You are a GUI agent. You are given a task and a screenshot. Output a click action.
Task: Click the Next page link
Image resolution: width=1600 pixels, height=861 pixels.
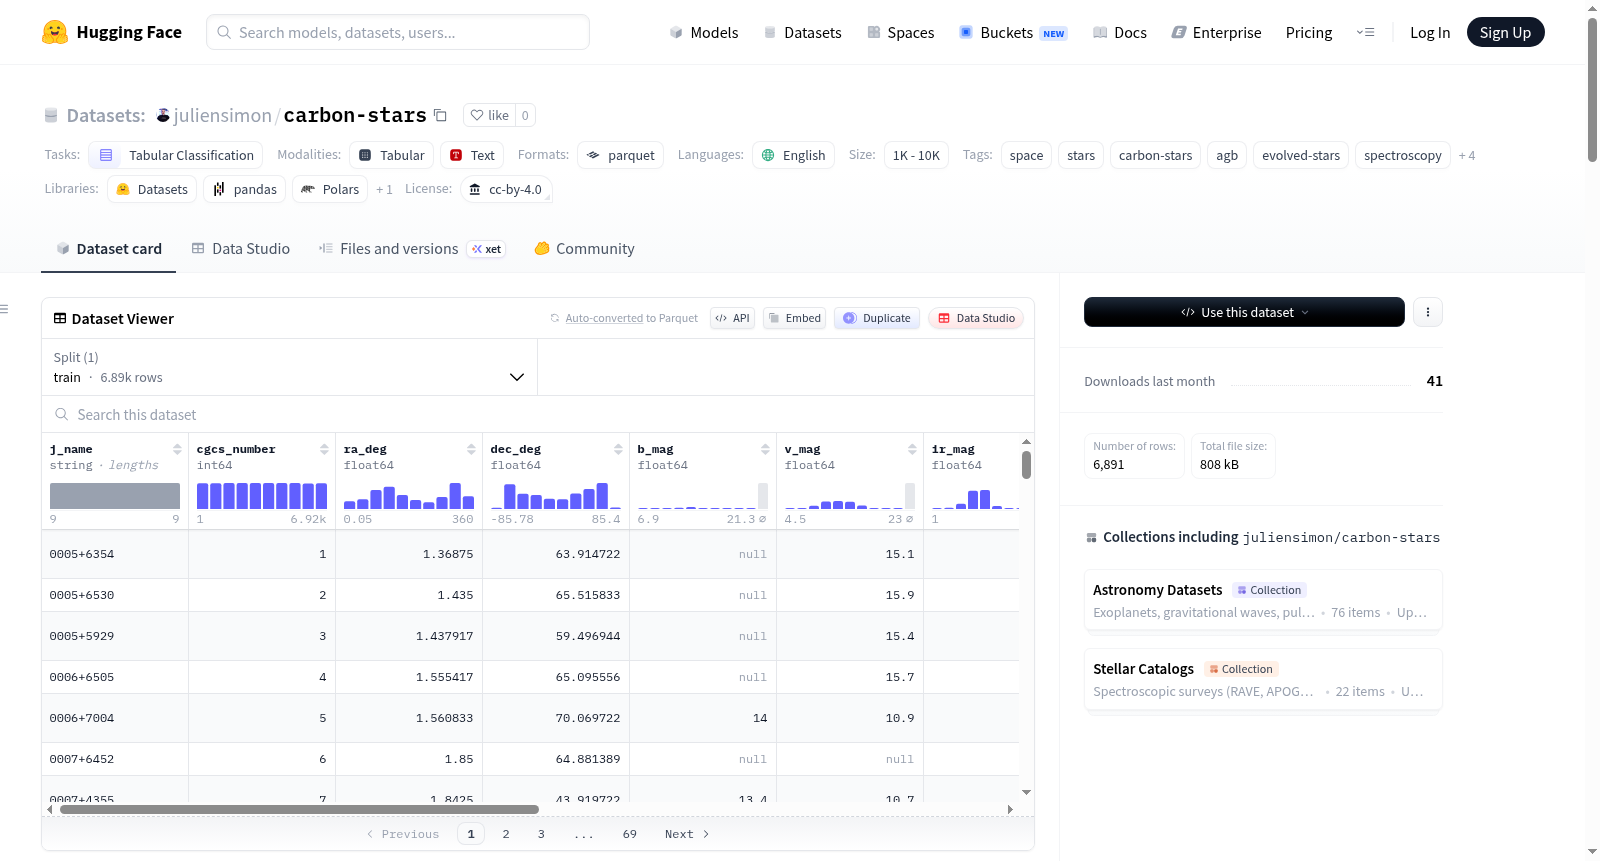click(x=687, y=834)
